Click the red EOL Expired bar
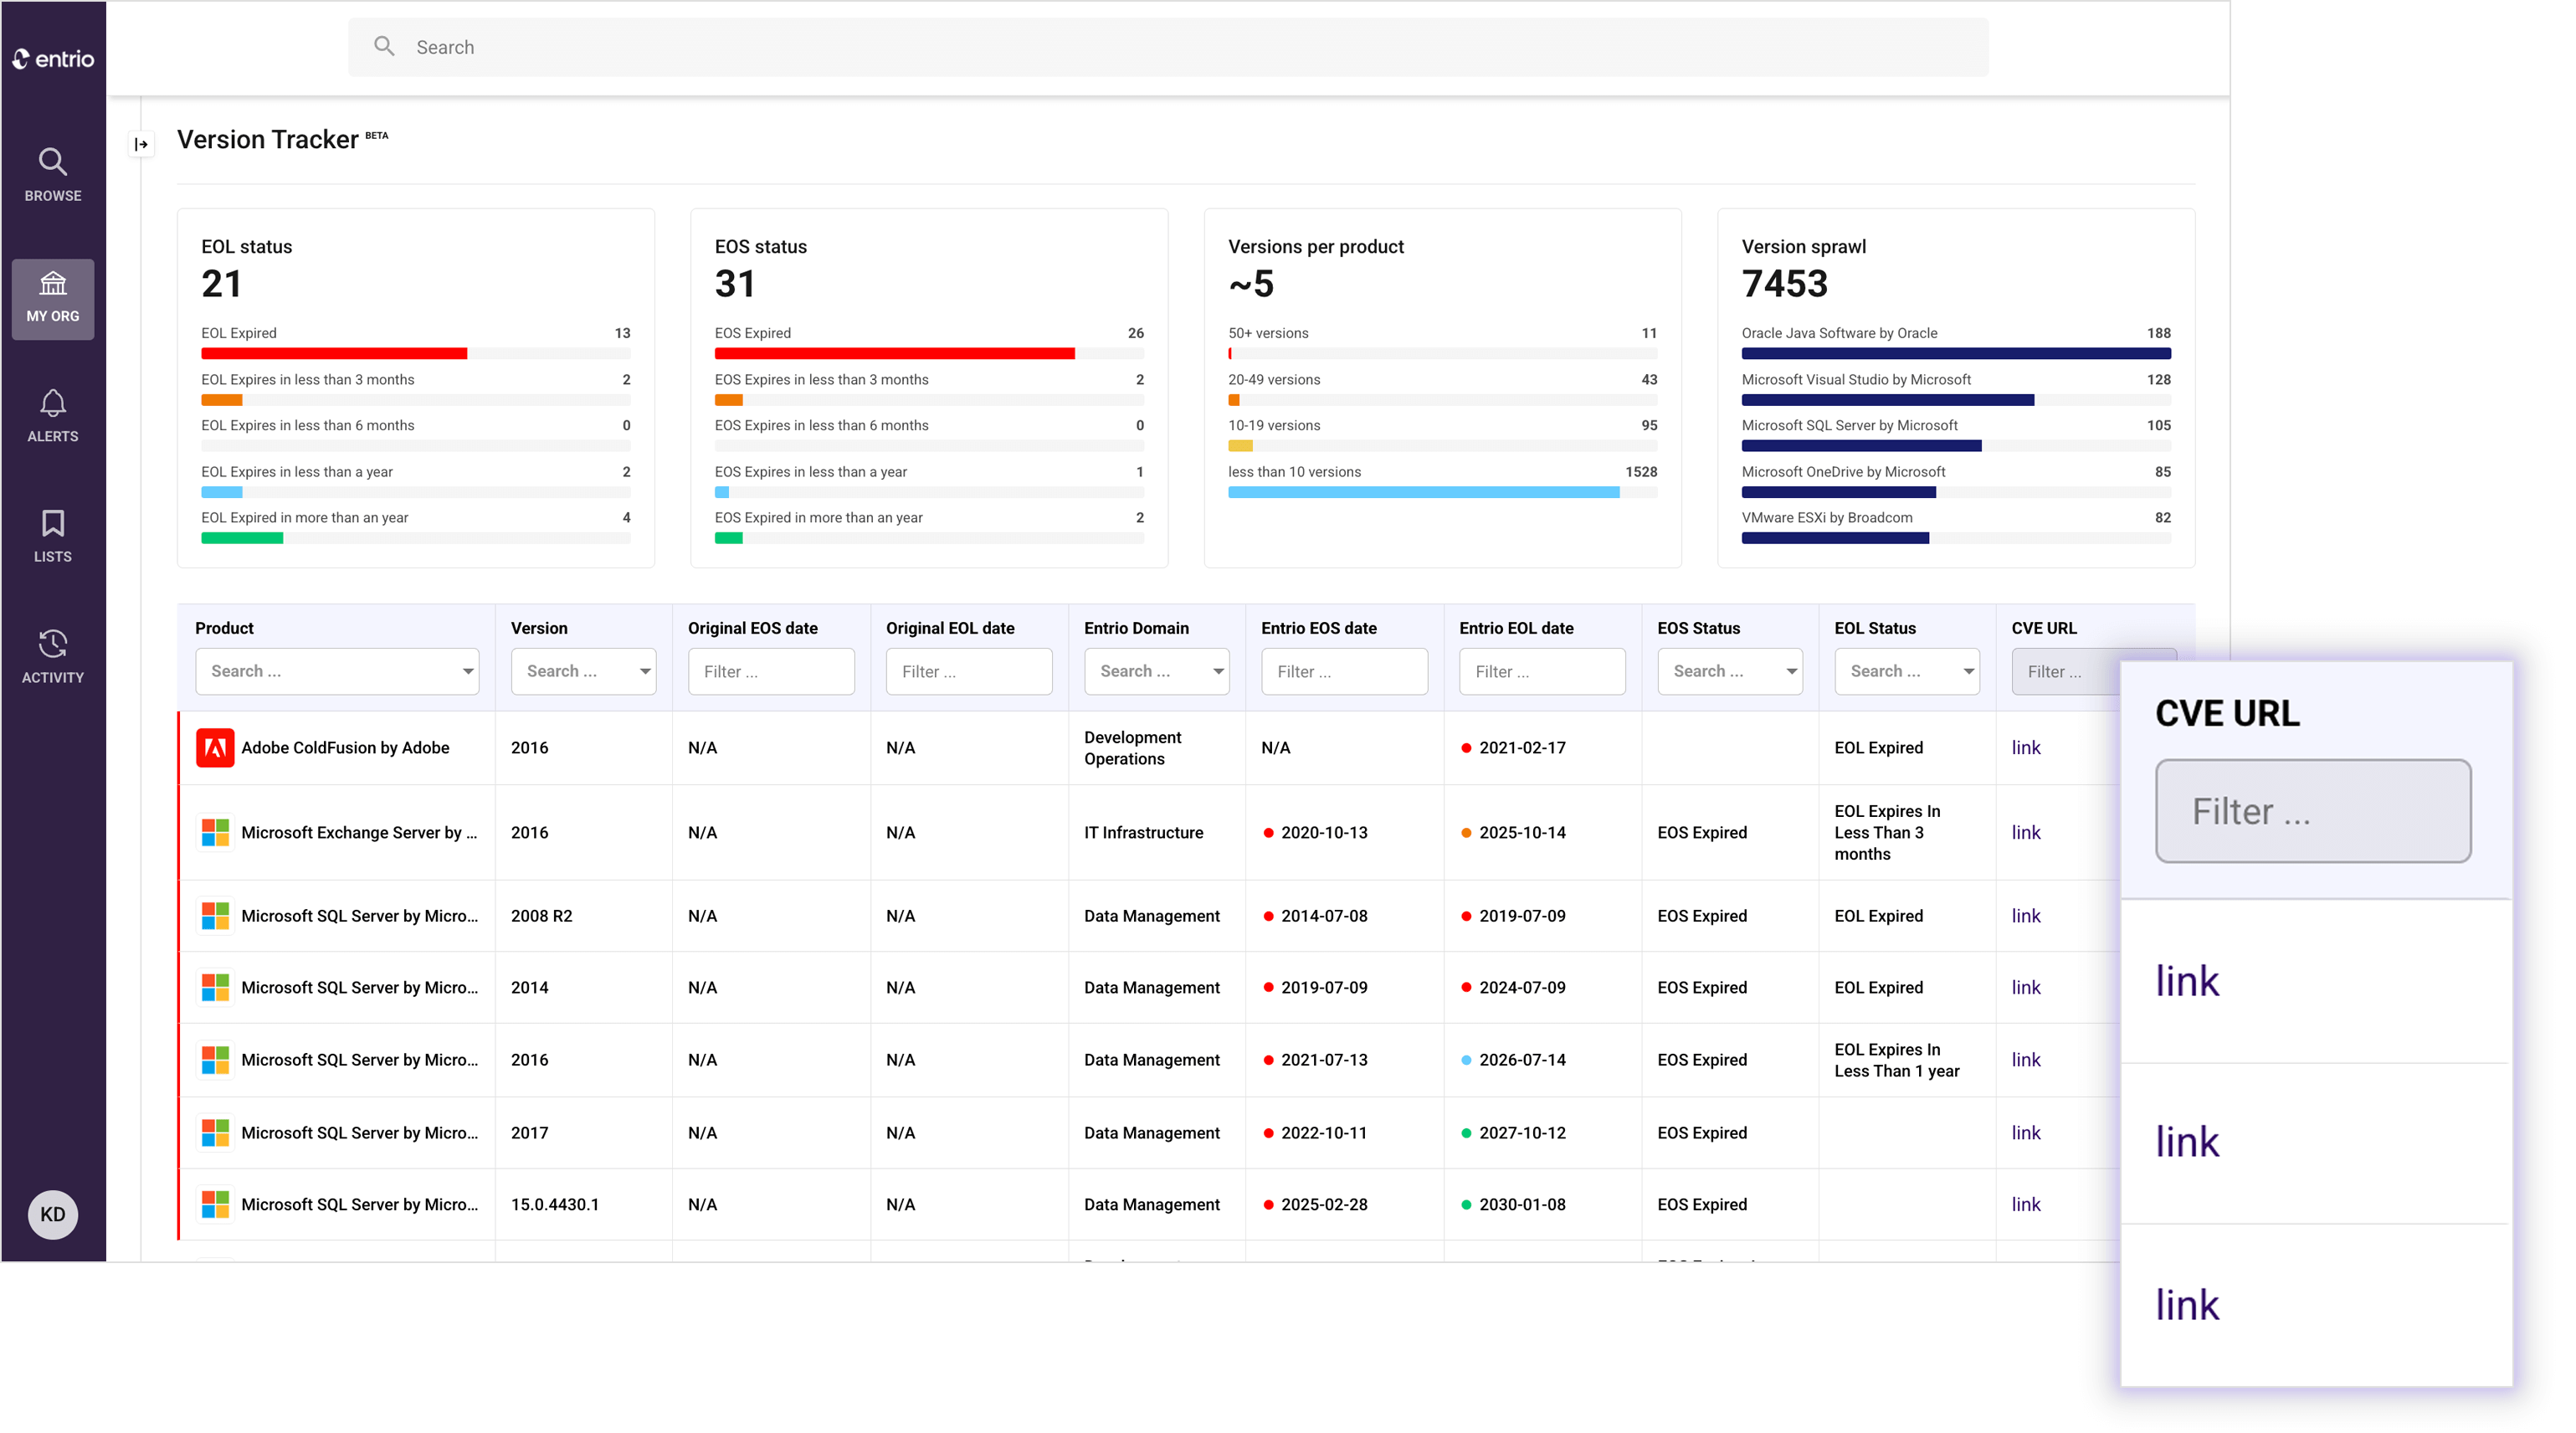 pos(334,353)
